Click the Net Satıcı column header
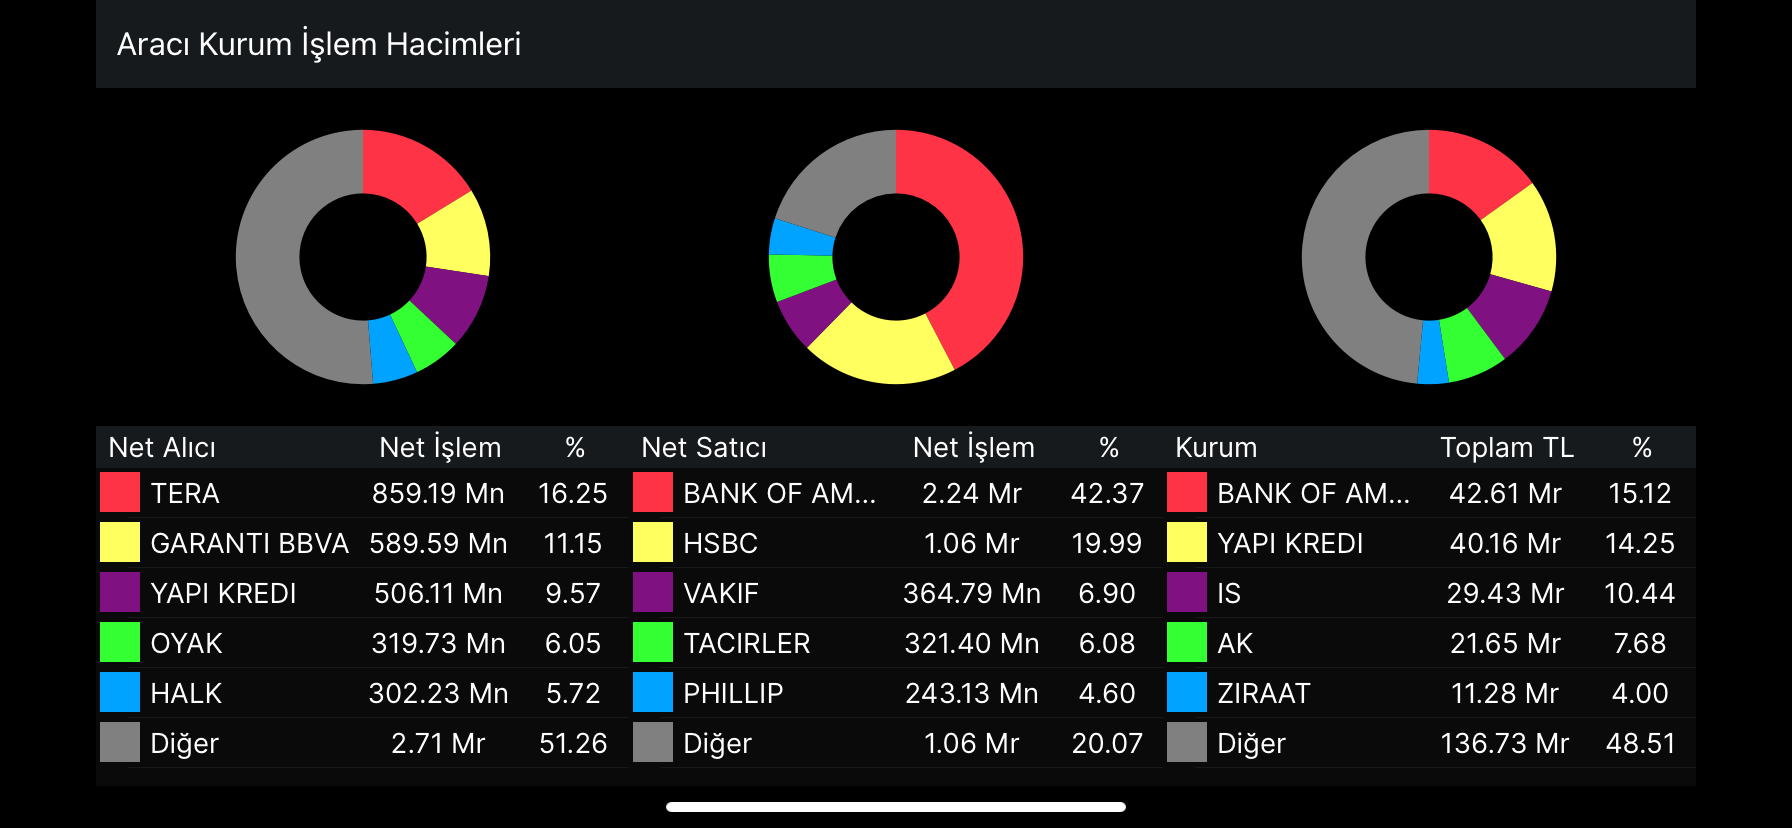 pos(704,447)
